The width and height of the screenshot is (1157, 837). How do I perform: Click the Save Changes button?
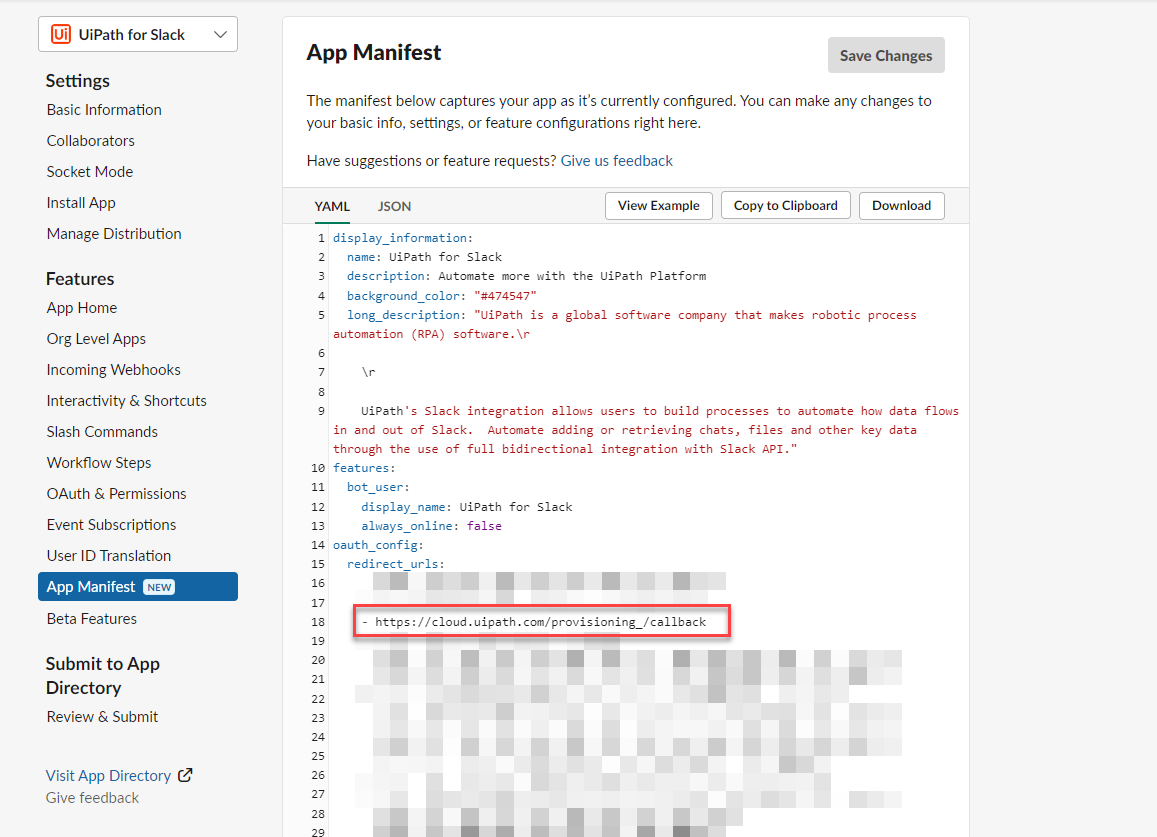pos(885,55)
